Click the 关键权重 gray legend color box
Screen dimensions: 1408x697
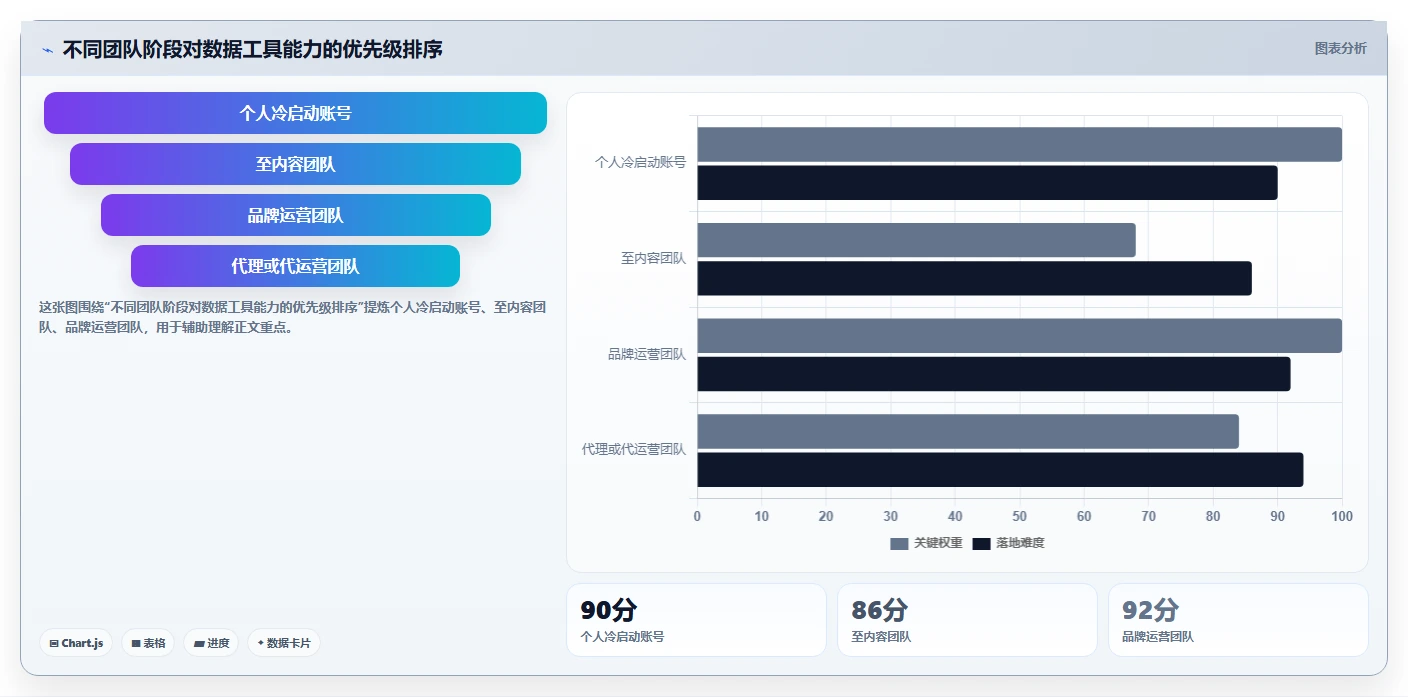899,544
